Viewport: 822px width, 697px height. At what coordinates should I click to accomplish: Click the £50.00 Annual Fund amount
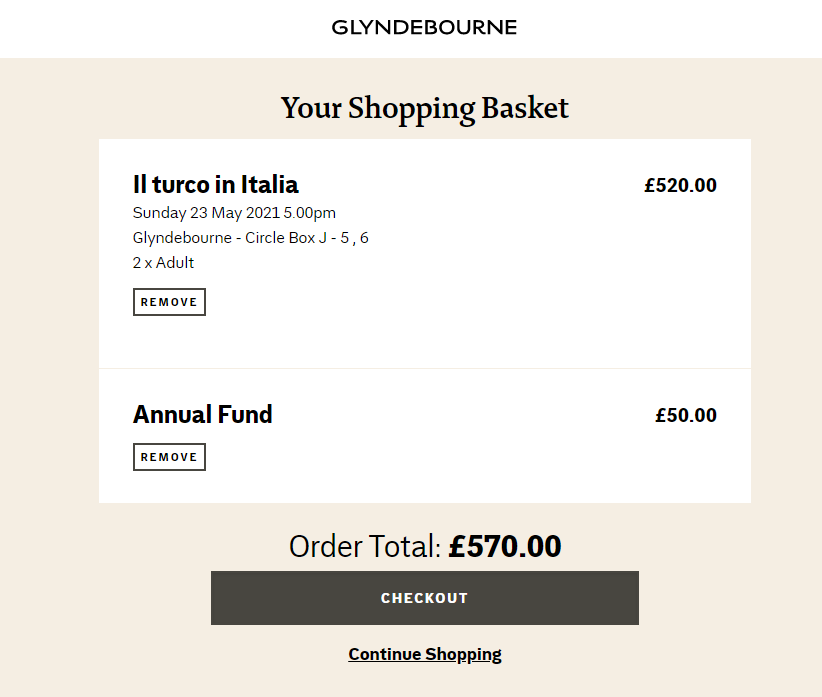click(x=686, y=415)
